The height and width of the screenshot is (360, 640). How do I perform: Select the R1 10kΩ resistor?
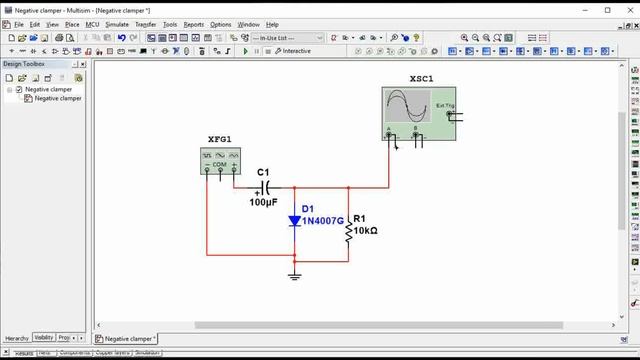pos(348,232)
